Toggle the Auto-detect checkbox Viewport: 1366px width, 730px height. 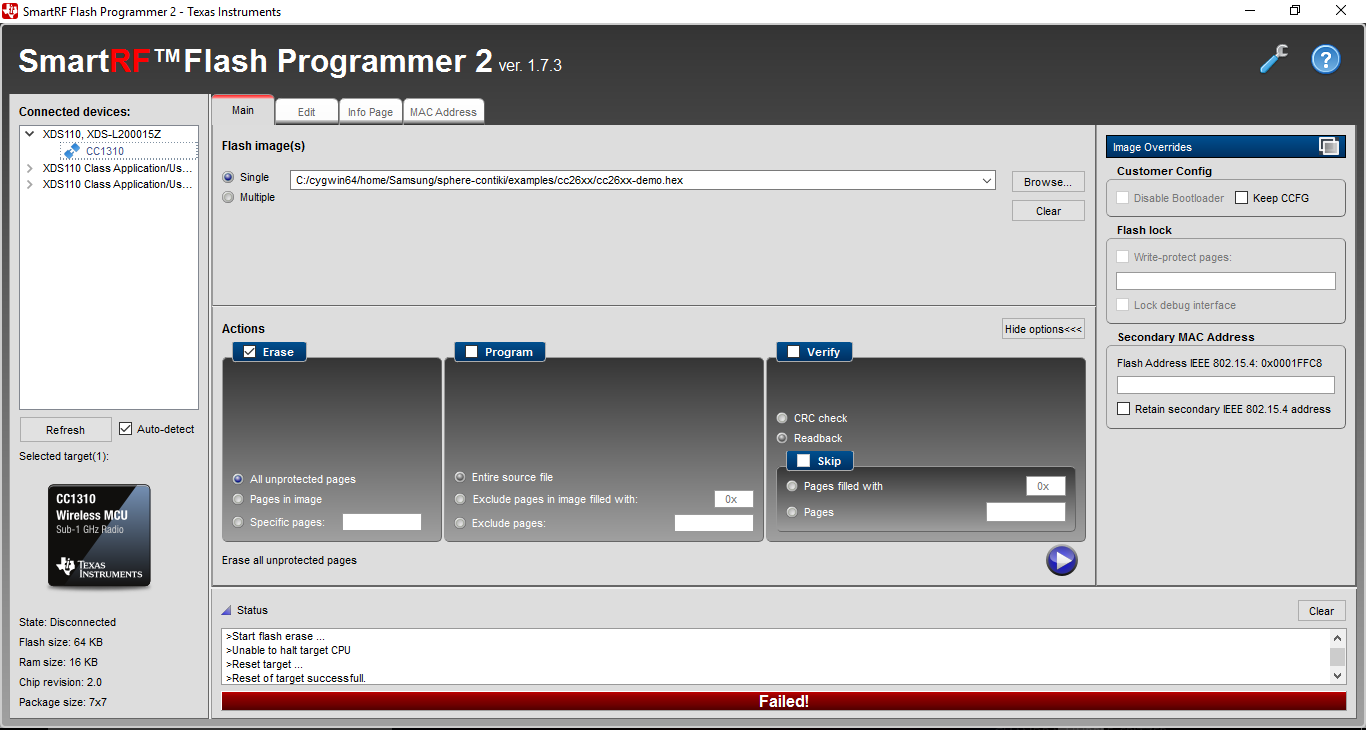pos(125,429)
